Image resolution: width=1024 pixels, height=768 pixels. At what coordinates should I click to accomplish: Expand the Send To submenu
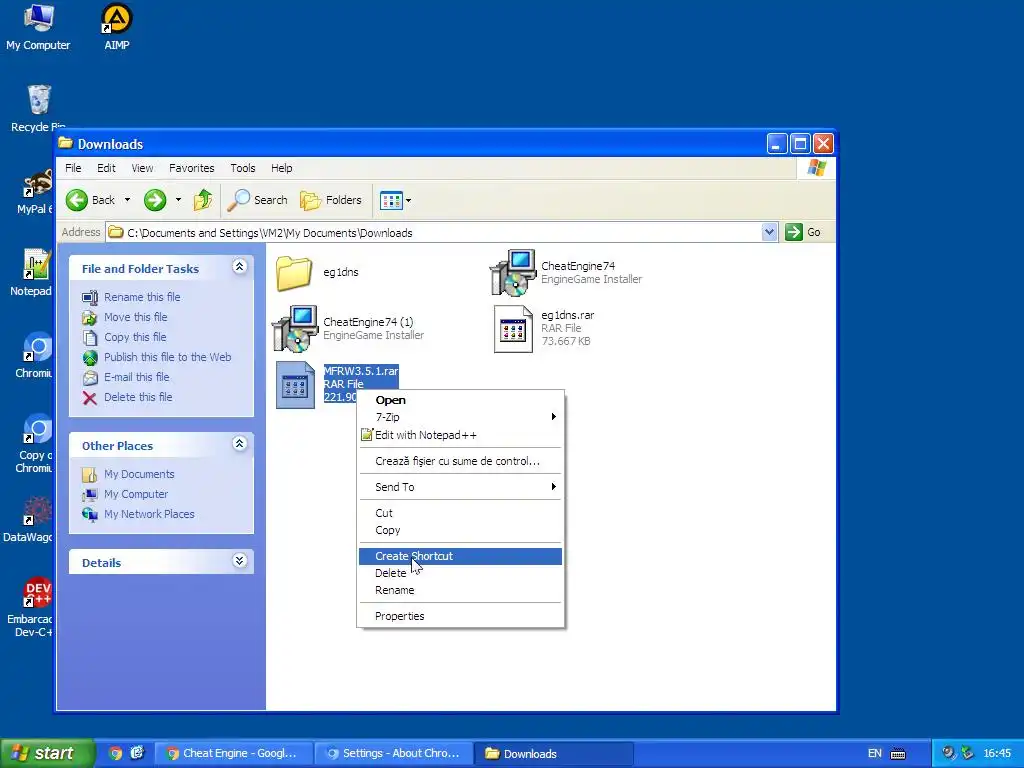(x=460, y=487)
